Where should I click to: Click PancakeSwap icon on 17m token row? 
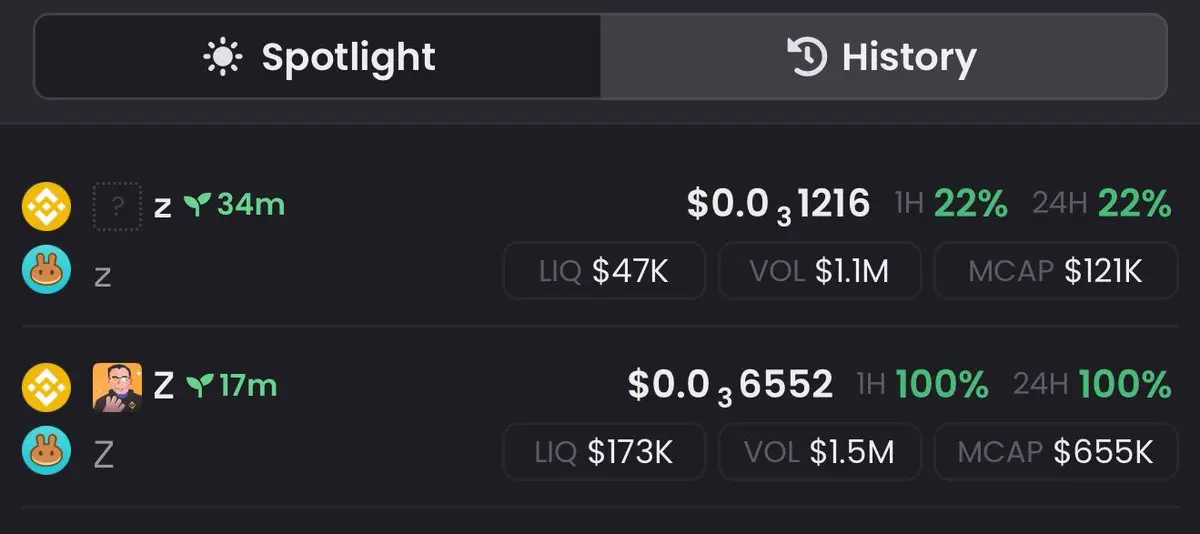coord(46,451)
